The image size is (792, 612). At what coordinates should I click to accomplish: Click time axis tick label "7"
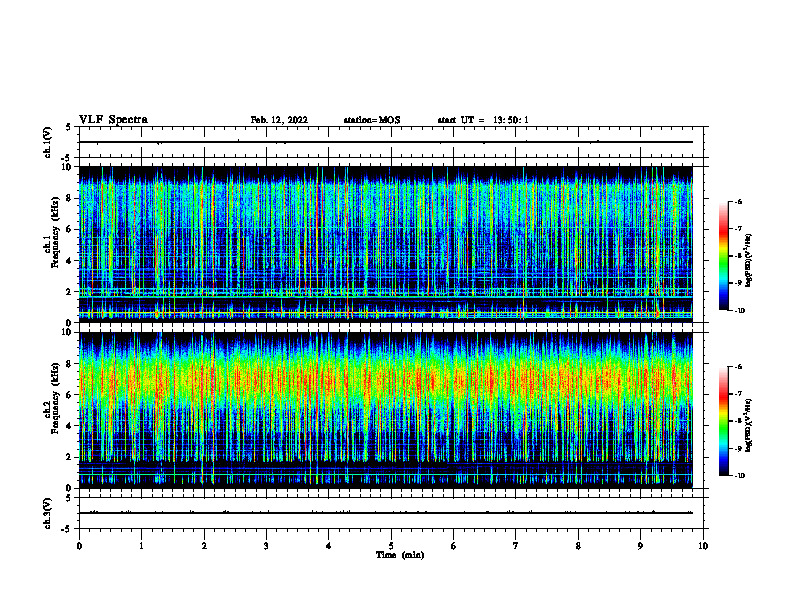516,546
